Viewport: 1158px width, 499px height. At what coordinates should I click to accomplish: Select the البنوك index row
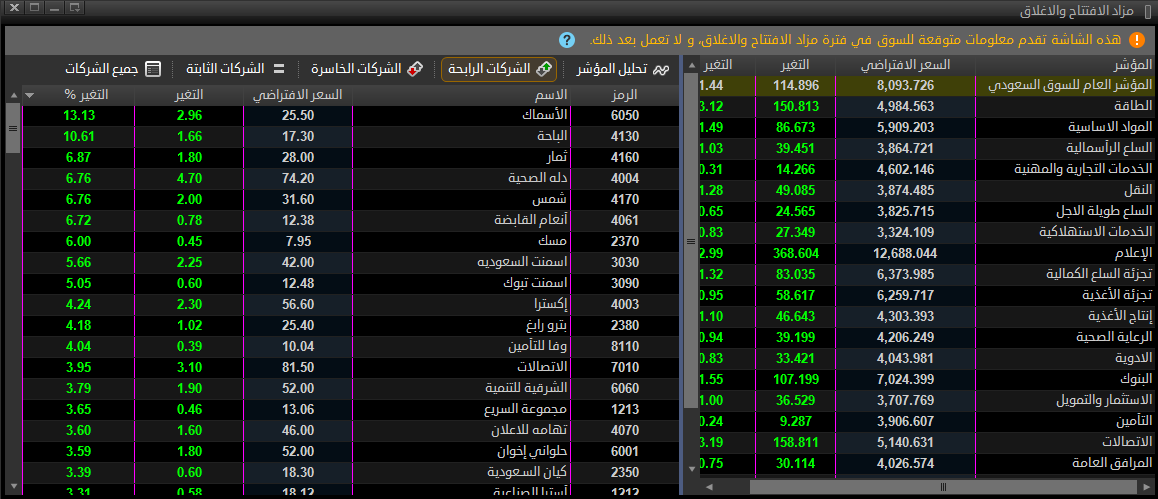926,379
